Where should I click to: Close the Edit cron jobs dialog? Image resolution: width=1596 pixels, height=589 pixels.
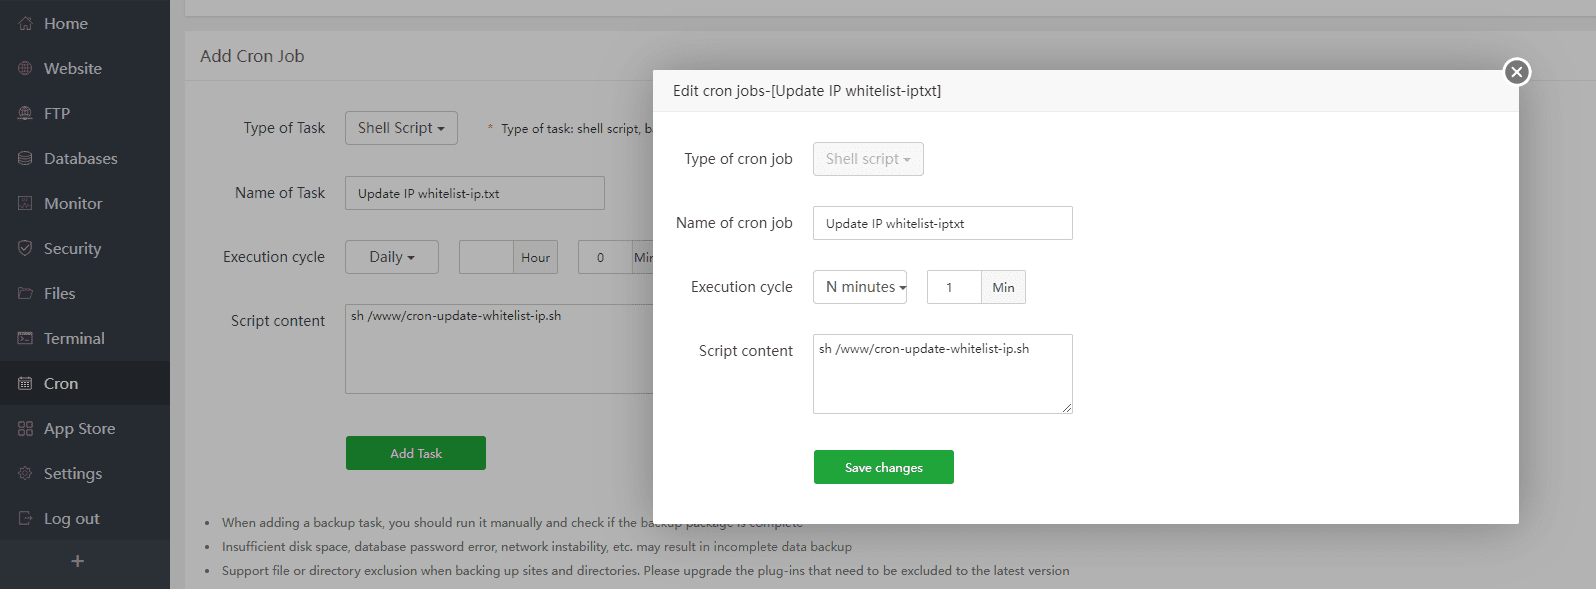pos(1516,72)
